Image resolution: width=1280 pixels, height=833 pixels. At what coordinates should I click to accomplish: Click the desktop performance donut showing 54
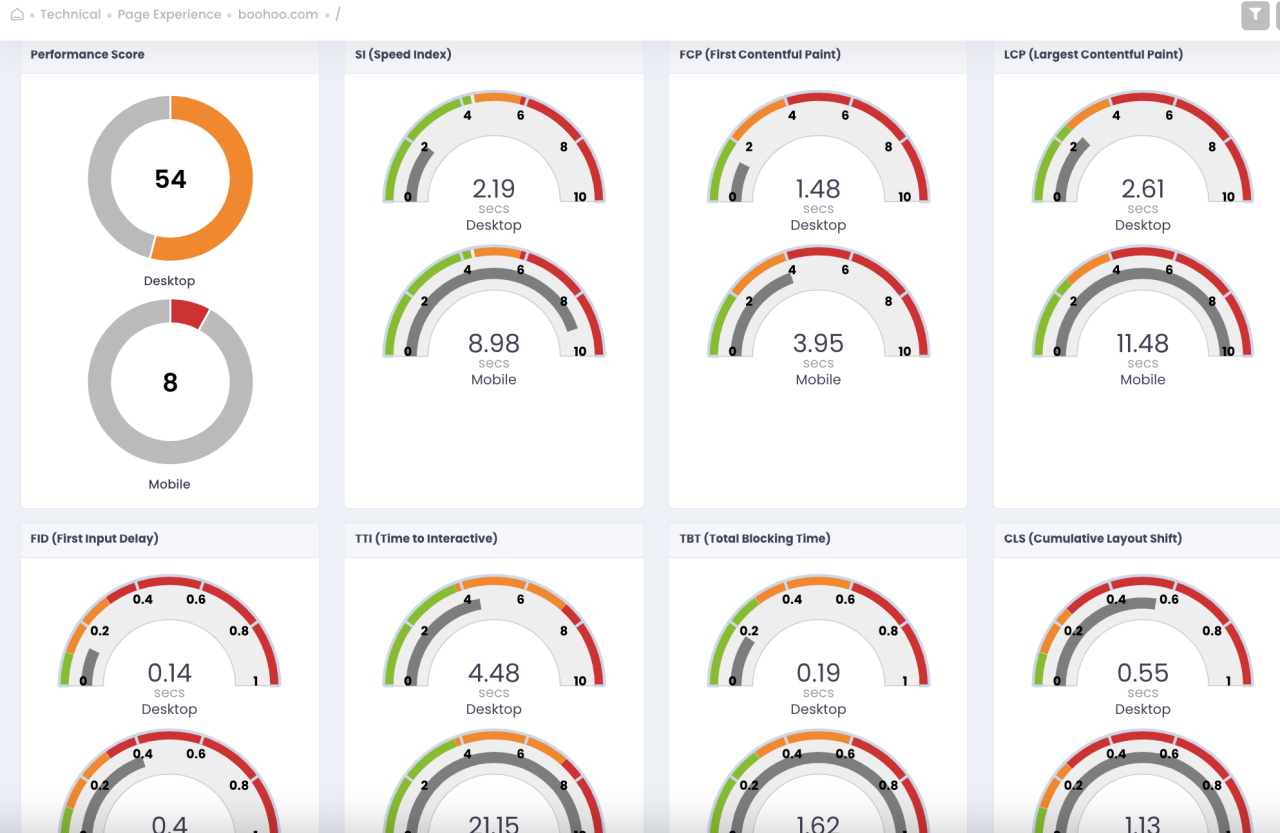[170, 178]
